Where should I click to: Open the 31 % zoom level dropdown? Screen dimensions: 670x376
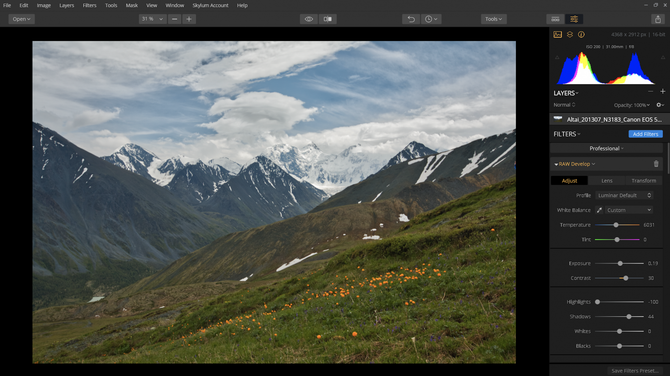point(153,19)
